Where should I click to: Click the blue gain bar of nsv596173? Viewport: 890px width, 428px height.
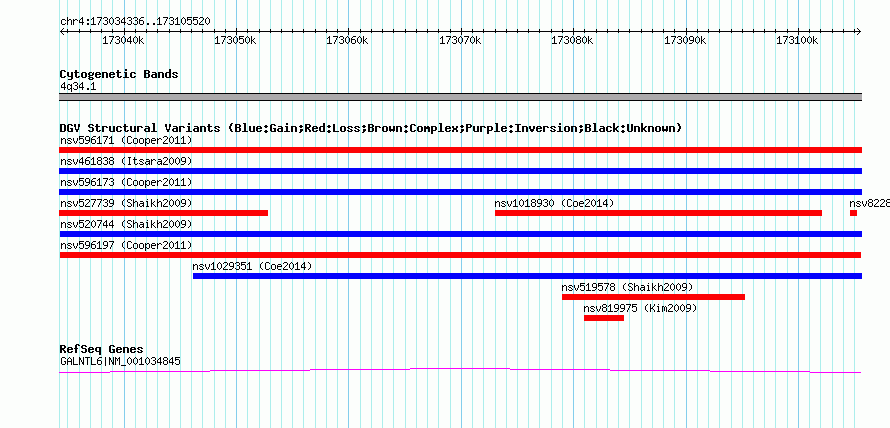(461, 192)
